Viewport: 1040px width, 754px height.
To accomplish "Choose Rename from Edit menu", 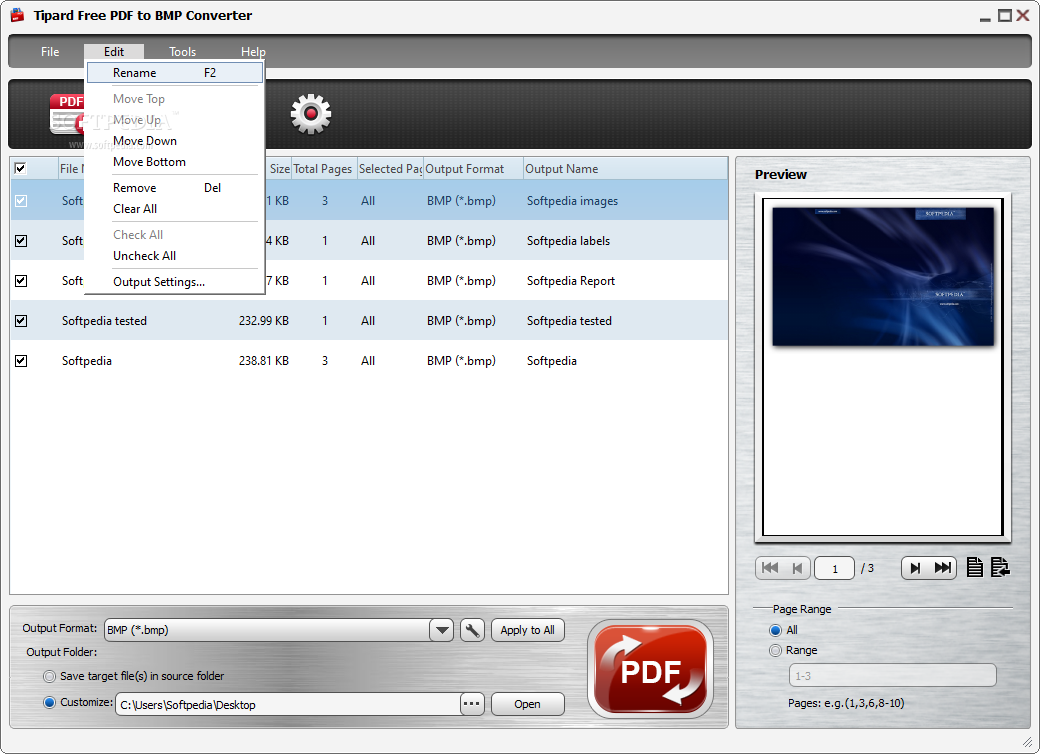I will (175, 73).
